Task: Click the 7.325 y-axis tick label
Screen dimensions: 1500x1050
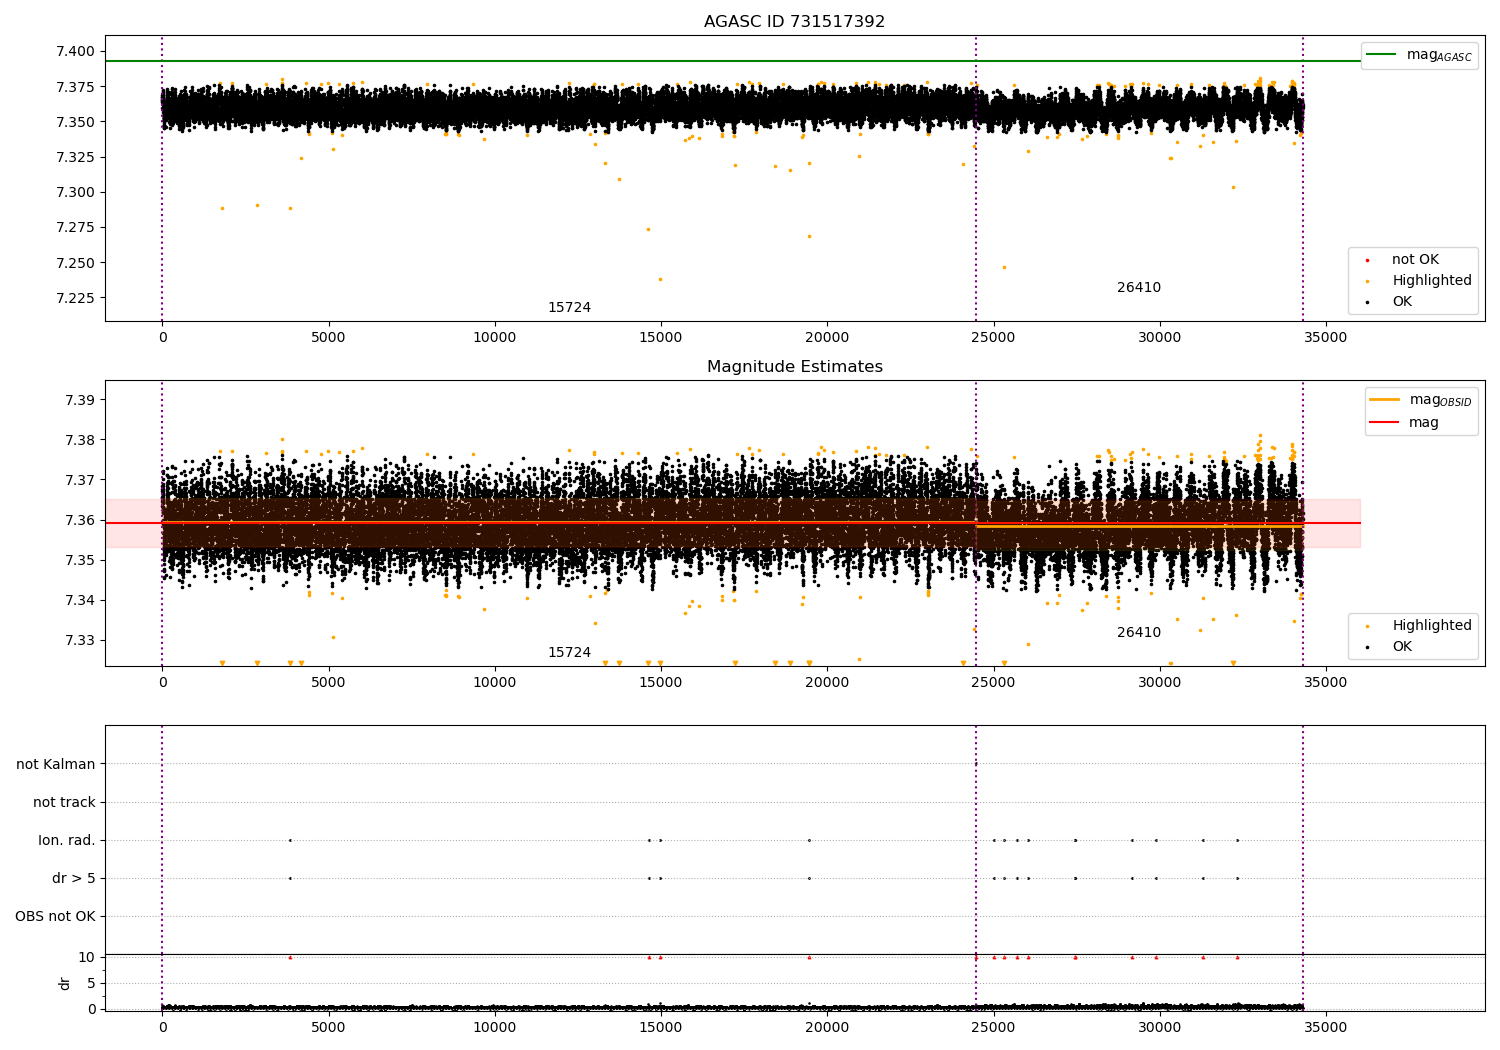Action: pyautogui.click(x=76, y=157)
